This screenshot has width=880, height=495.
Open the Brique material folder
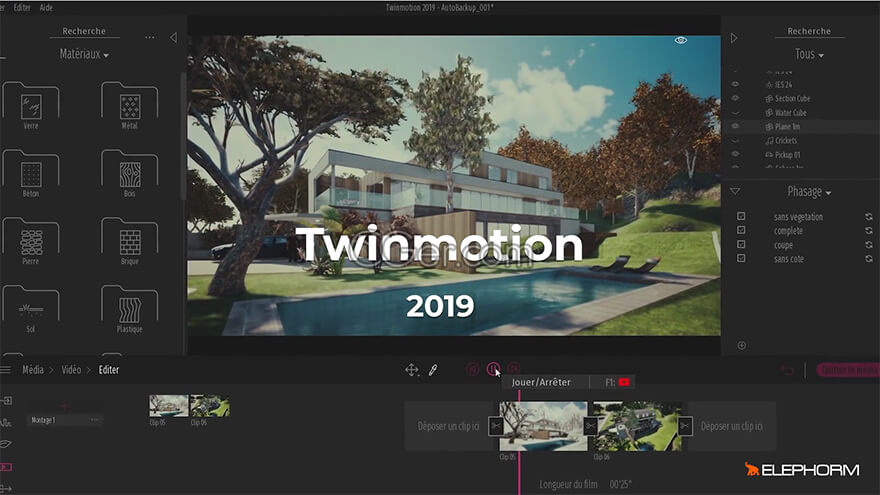[x=130, y=241]
